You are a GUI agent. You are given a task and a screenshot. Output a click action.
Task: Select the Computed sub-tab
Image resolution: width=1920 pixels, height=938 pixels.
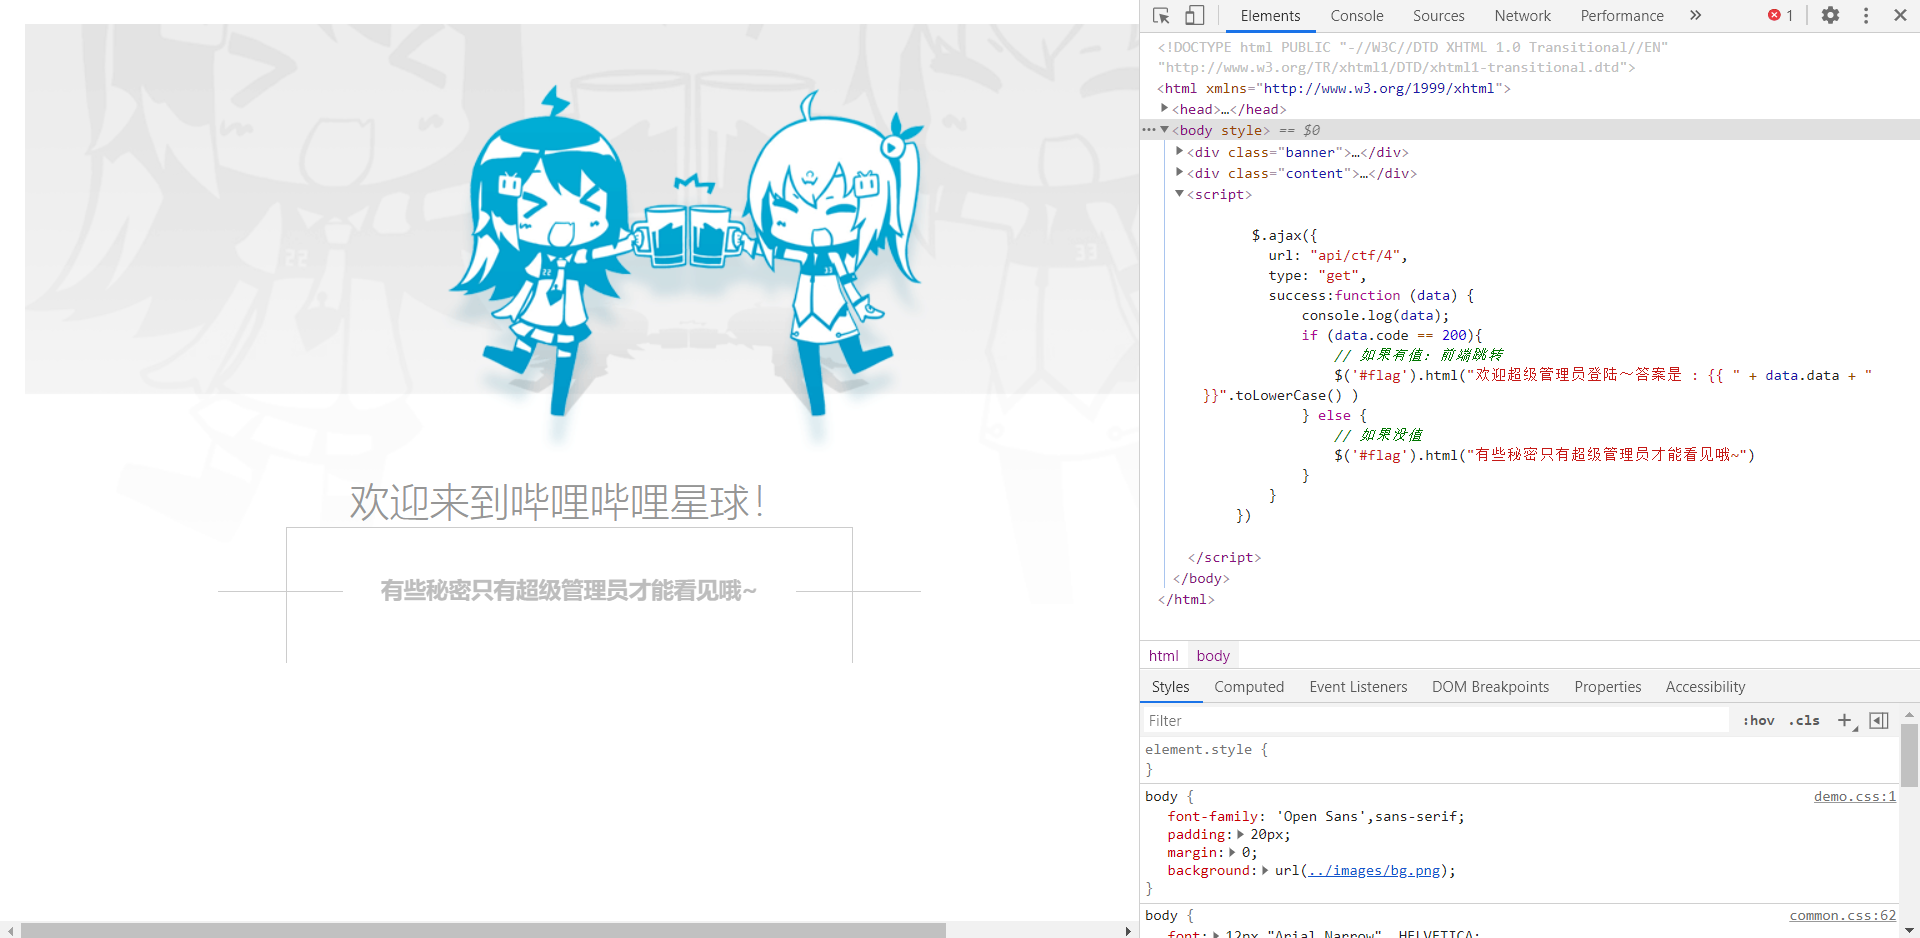(1249, 687)
